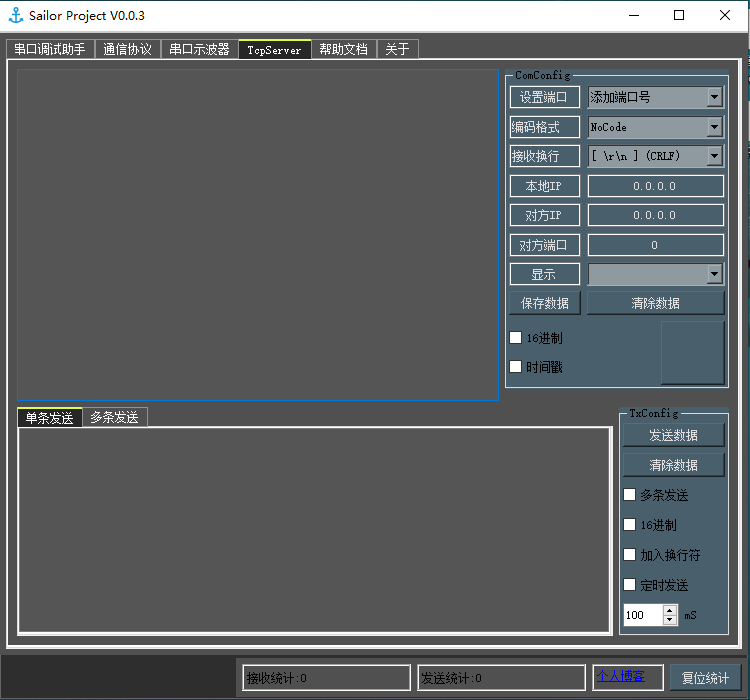The image size is (750, 700).
Task: Maximize the Sailor Project window
Action: [x=679, y=15]
